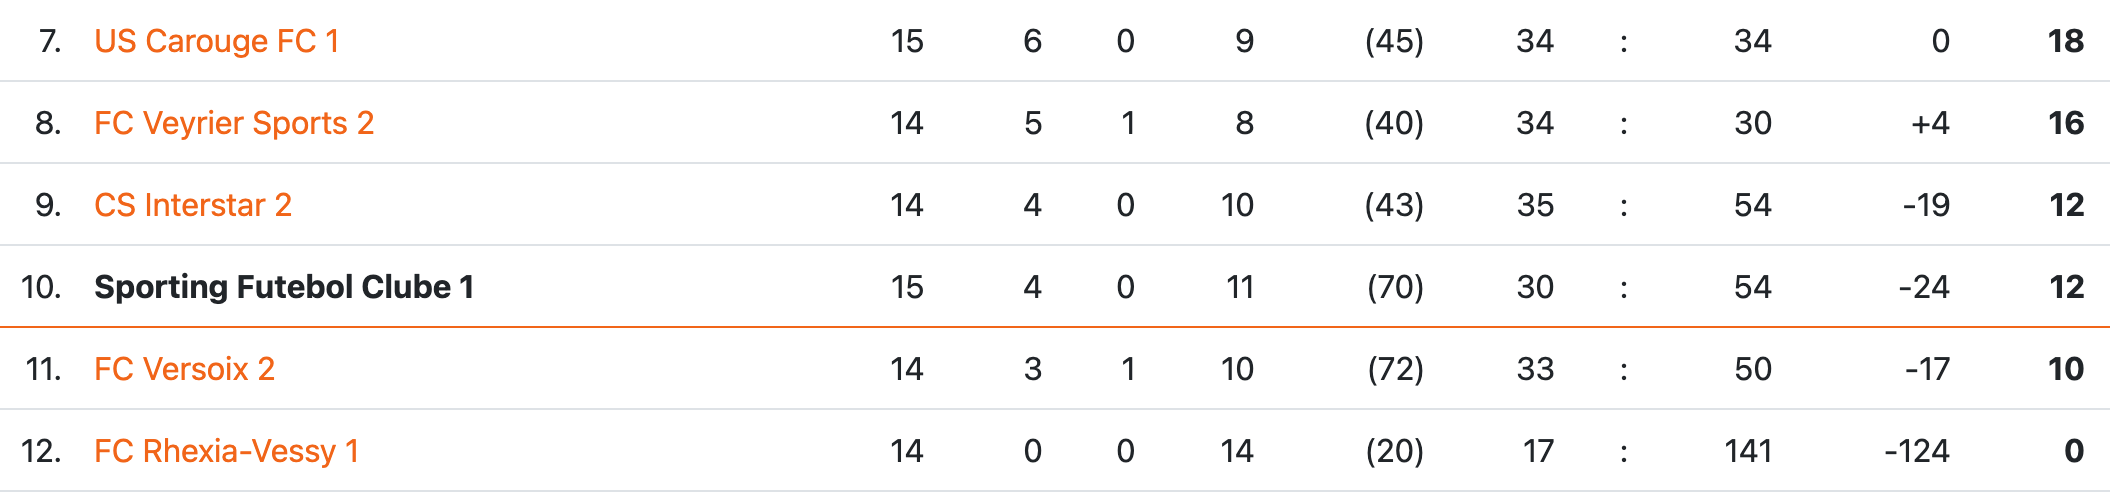Open the US Carouge FC 1 team link
2110x492 pixels.
pyautogui.click(x=216, y=41)
